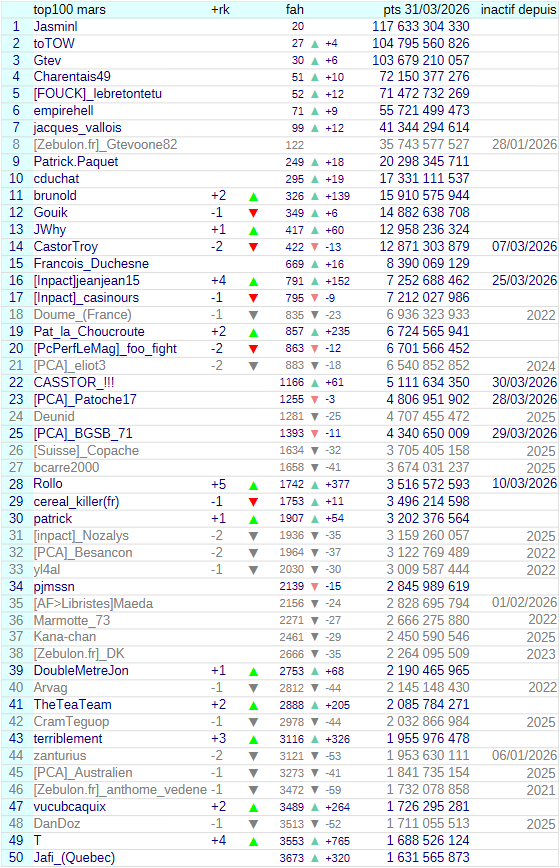
Task: Click the green arrow in terriblement's +3 row
Action: (x=253, y=740)
